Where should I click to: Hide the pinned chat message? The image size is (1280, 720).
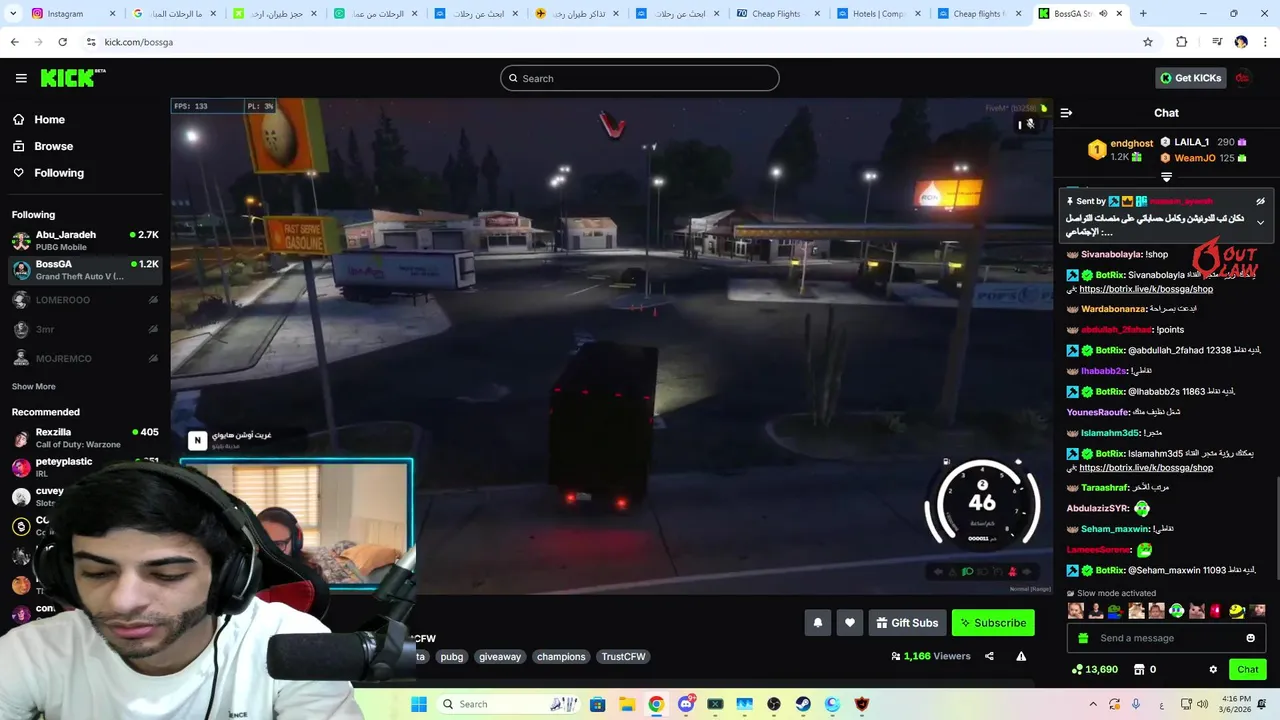coord(1260,201)
